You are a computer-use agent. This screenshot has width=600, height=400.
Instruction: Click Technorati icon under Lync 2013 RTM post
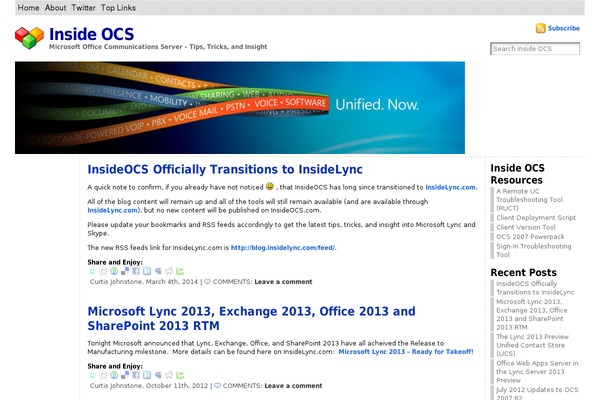point(180,375)
